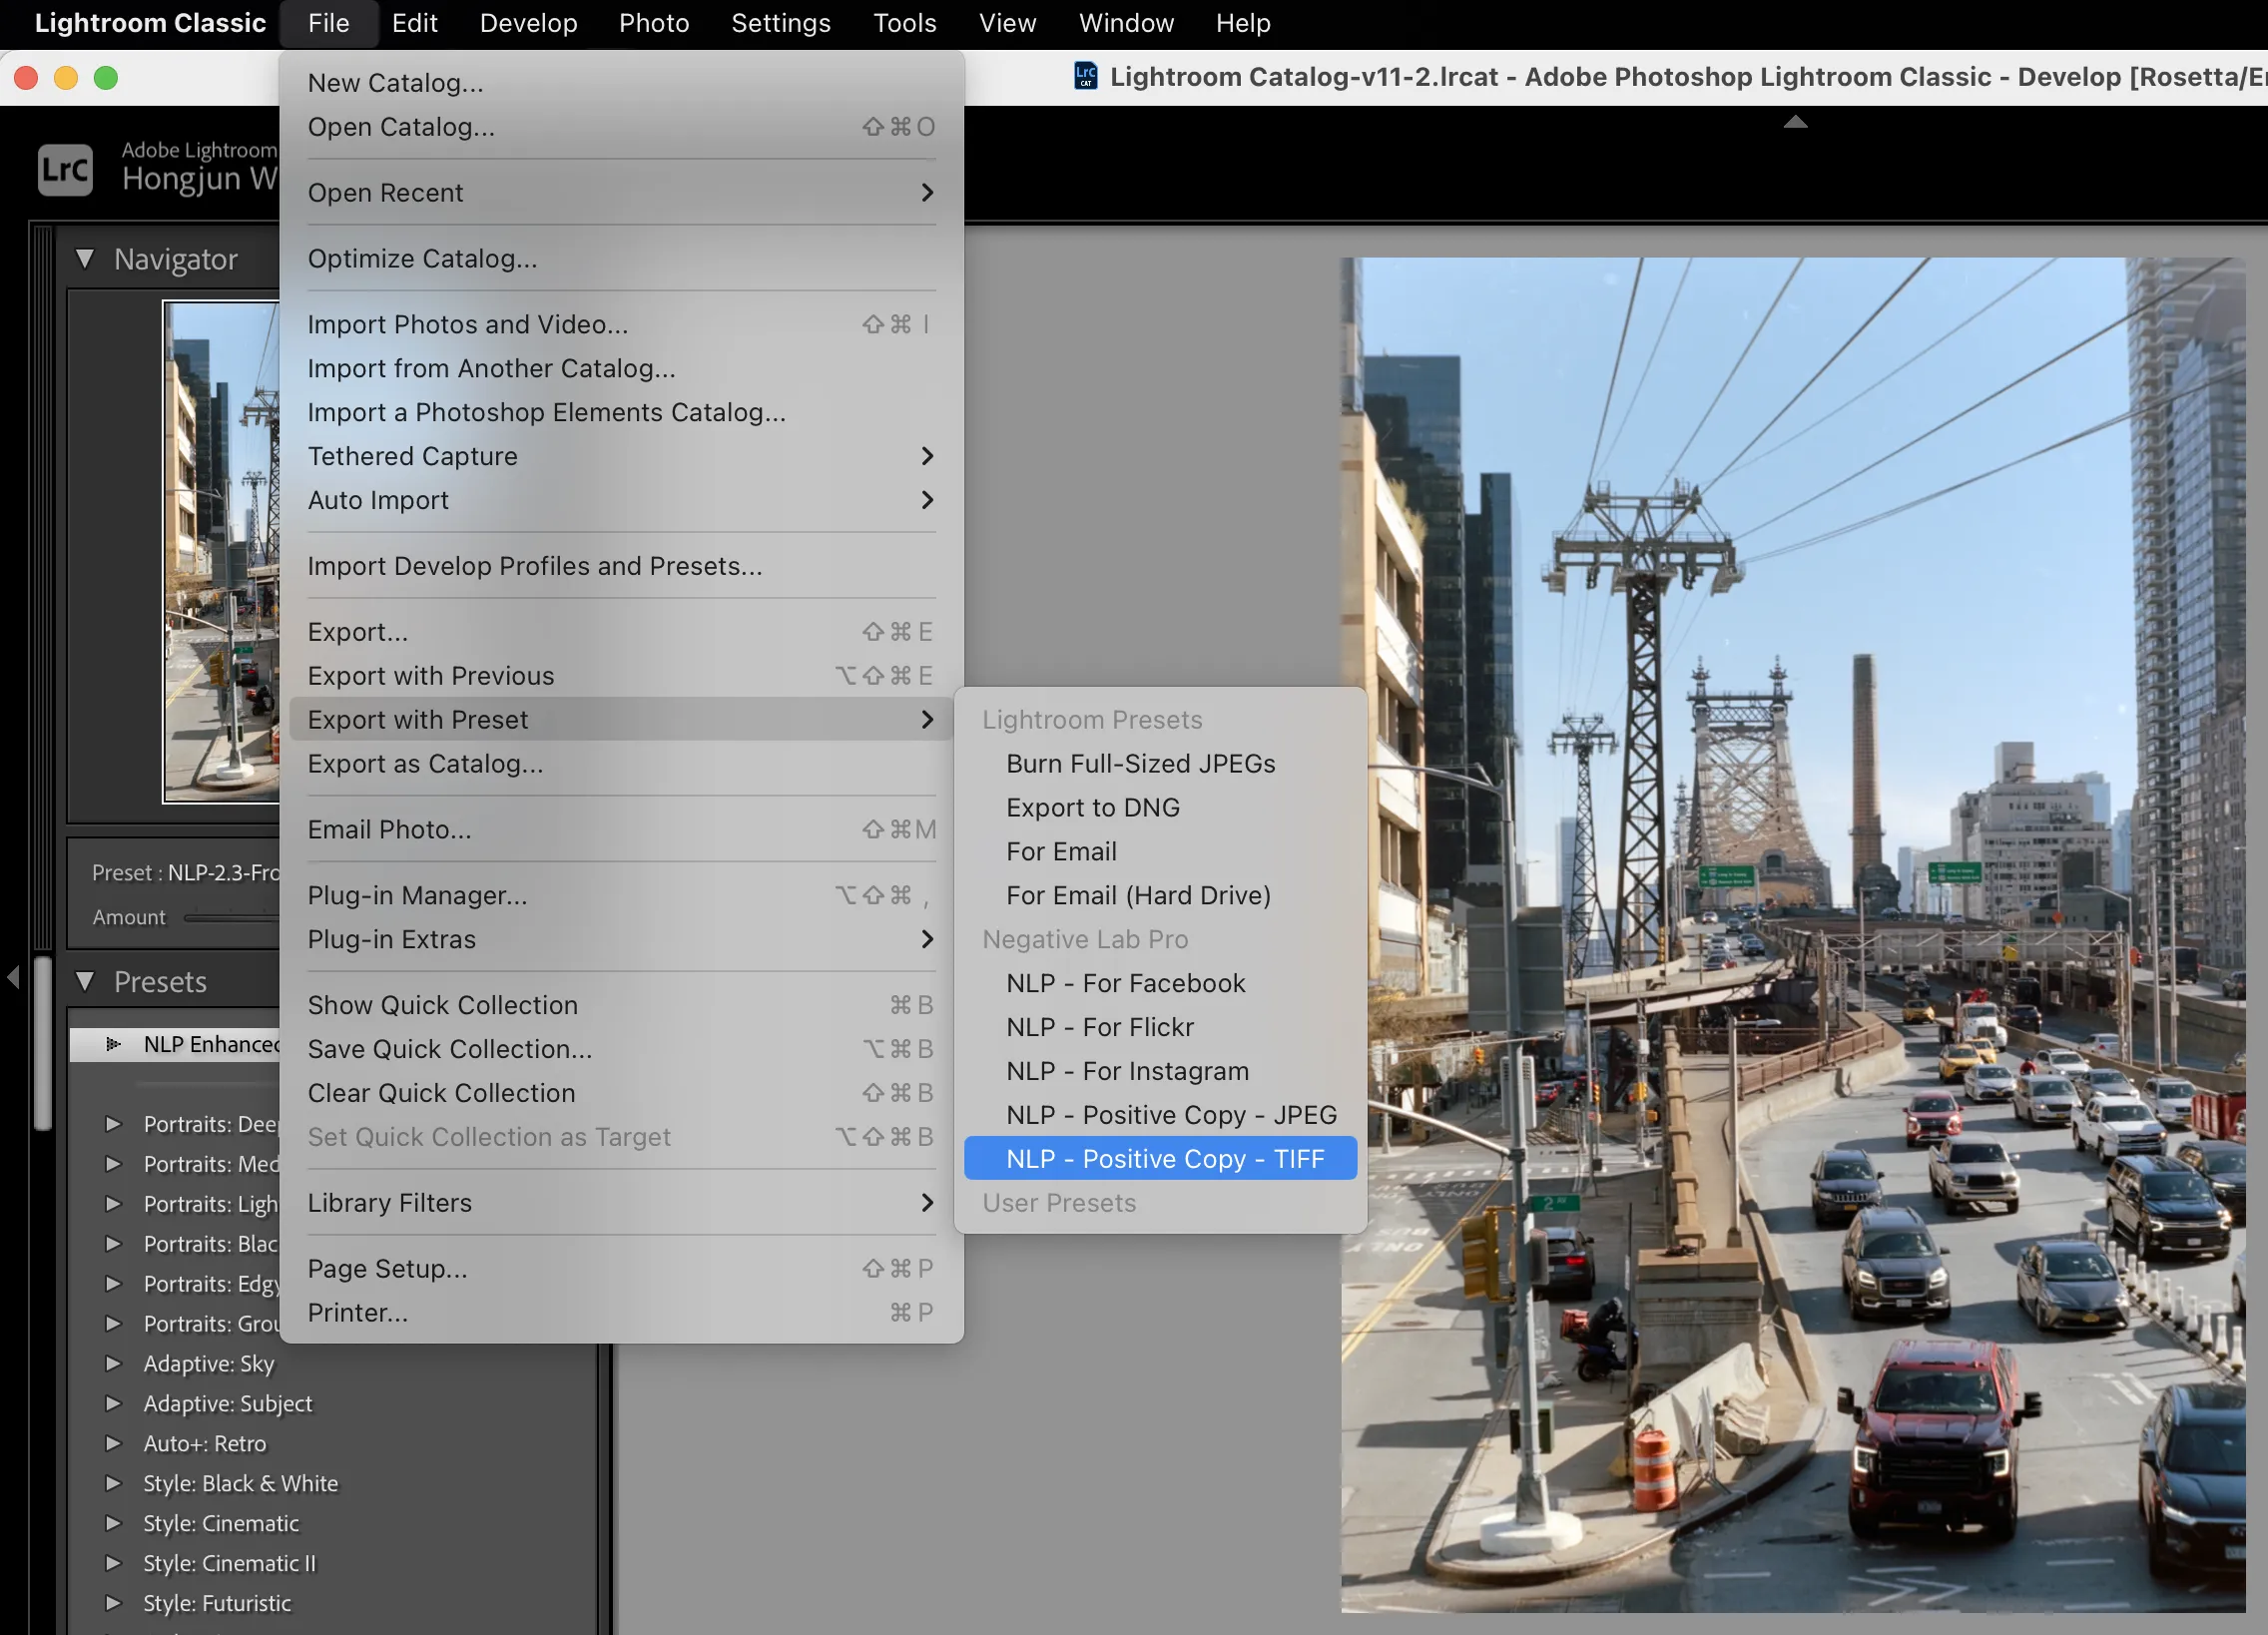Expand the Style: Futuristic preset group

coord(113,1603)
